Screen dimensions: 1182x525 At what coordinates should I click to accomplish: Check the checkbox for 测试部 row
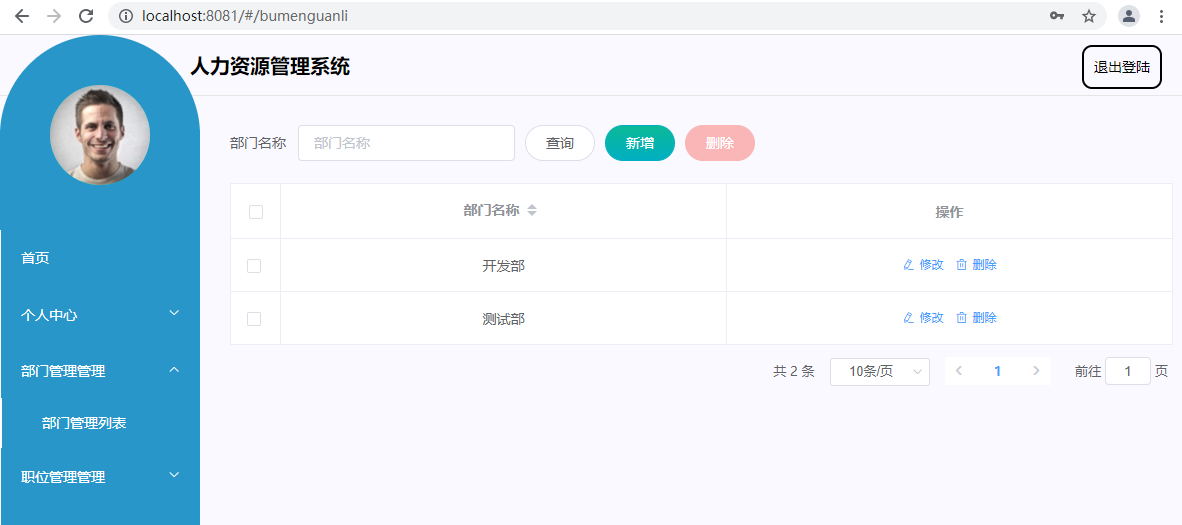(x=254, y=319)
